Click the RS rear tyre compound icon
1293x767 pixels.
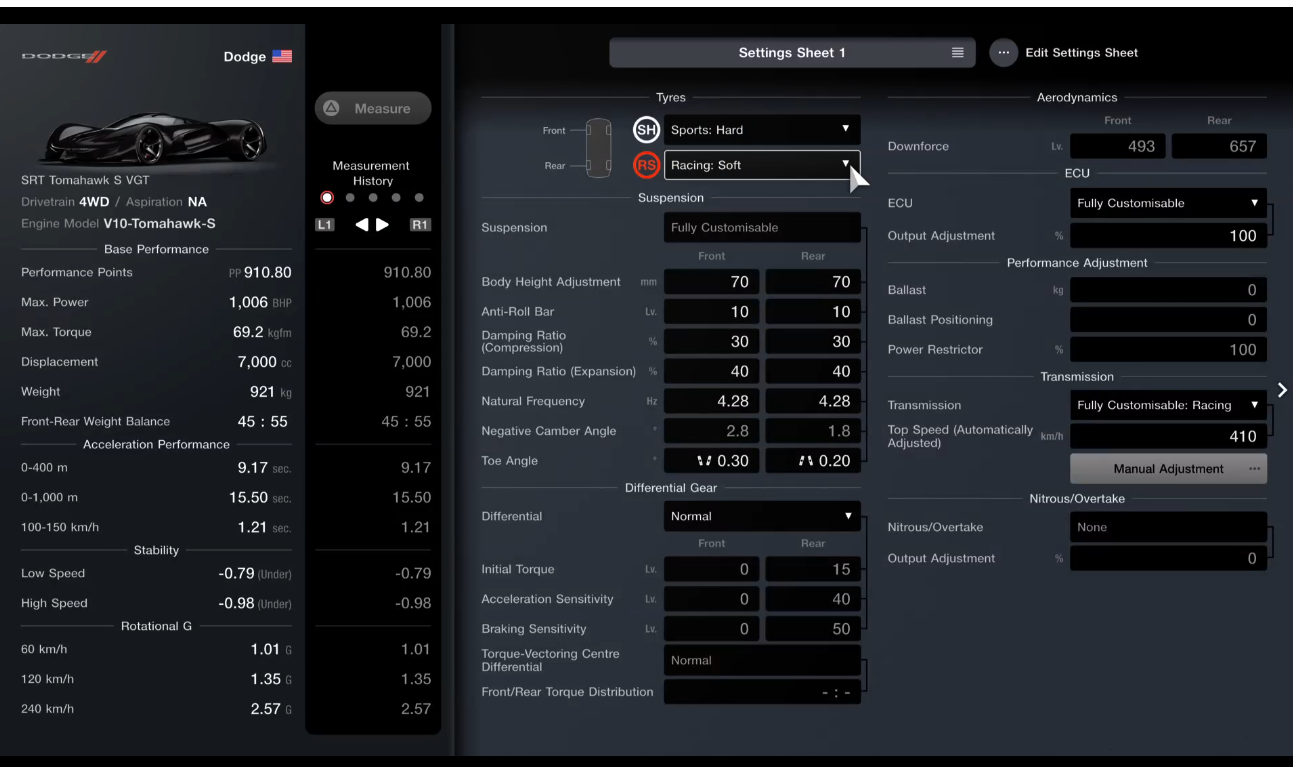[x=646, y=166]
